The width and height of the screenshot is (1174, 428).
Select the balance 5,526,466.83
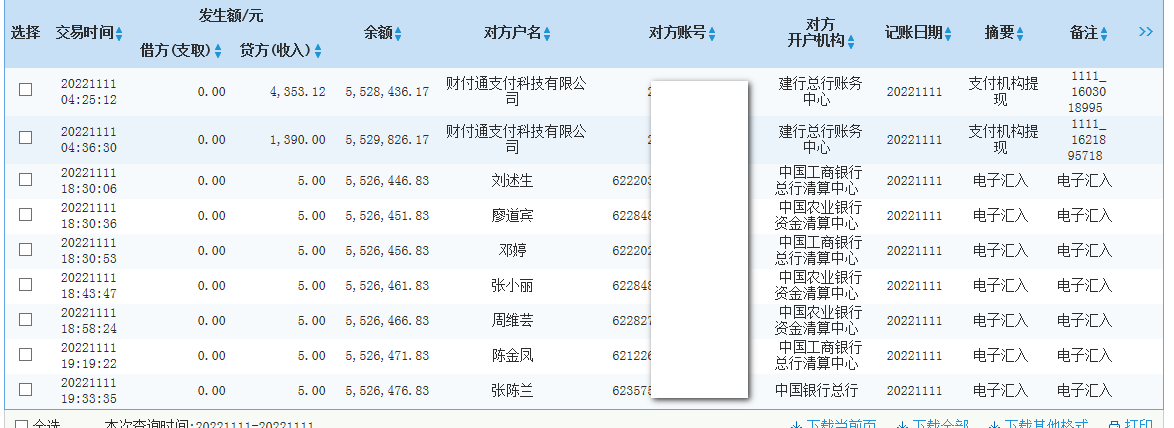(387, 320)
